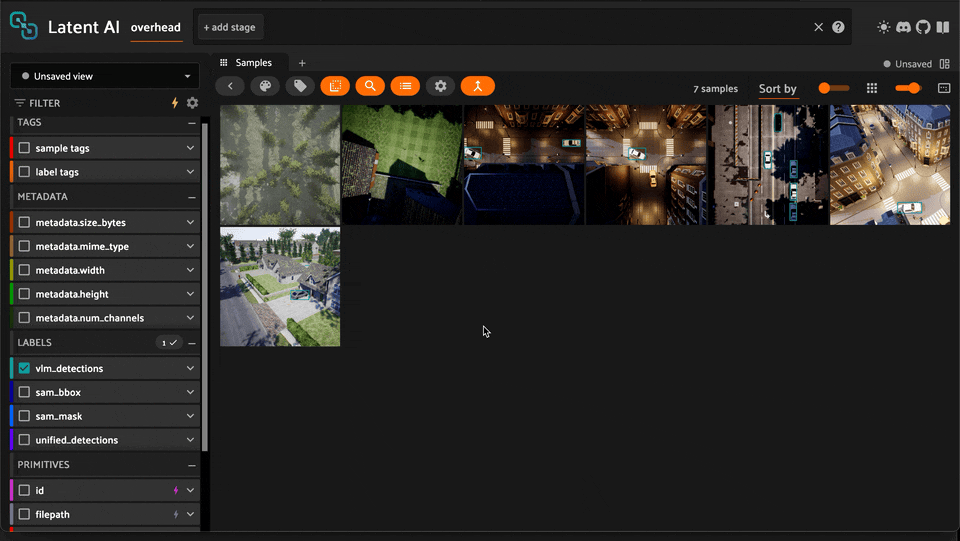Select the Samples panel tab
The height and width of the screenshot is (541, 960).
(252, 63)
